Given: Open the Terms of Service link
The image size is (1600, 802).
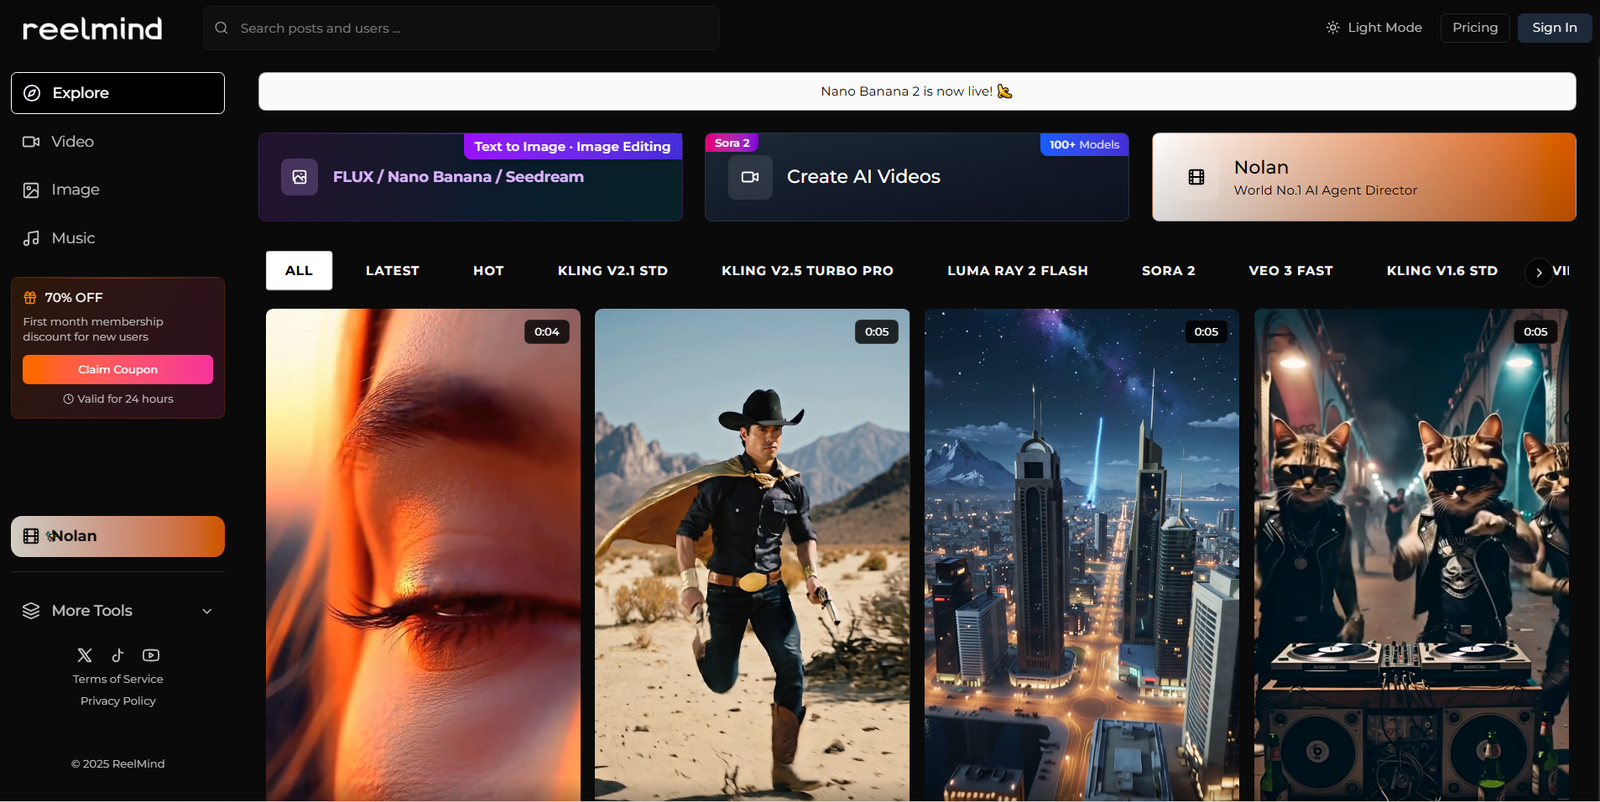Looking at the screenshot, I should pos(118,679).
